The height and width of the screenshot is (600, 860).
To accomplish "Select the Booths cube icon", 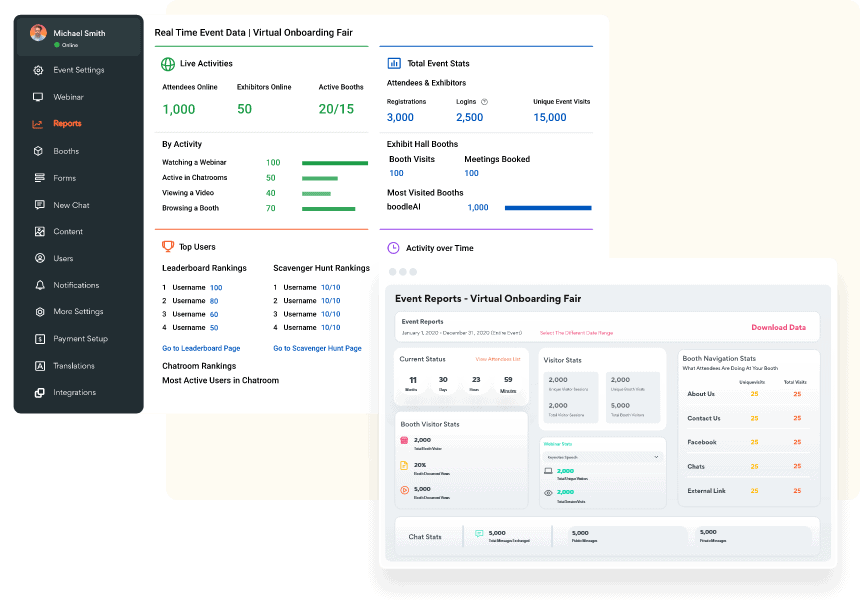I will (38, 151).
